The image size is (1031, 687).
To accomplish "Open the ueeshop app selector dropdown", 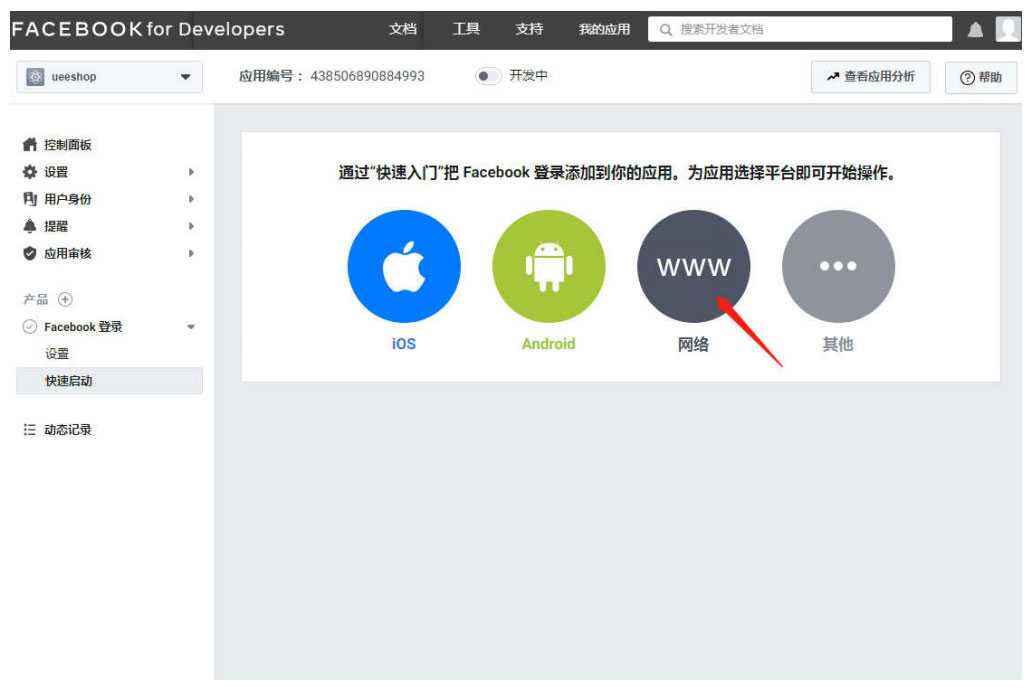I will (x=109, y=77).
